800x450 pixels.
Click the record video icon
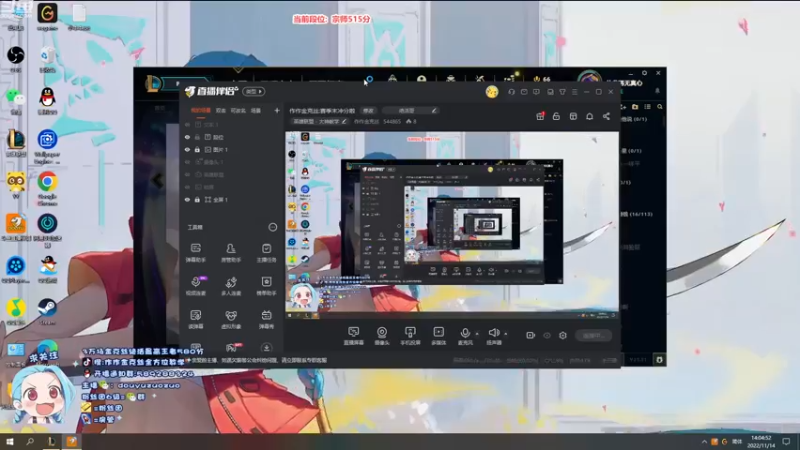coord(531,335)
